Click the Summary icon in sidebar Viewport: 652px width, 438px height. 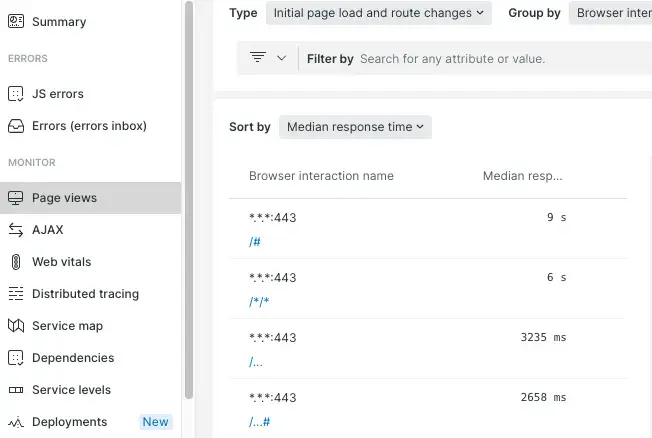coord(15,22)
